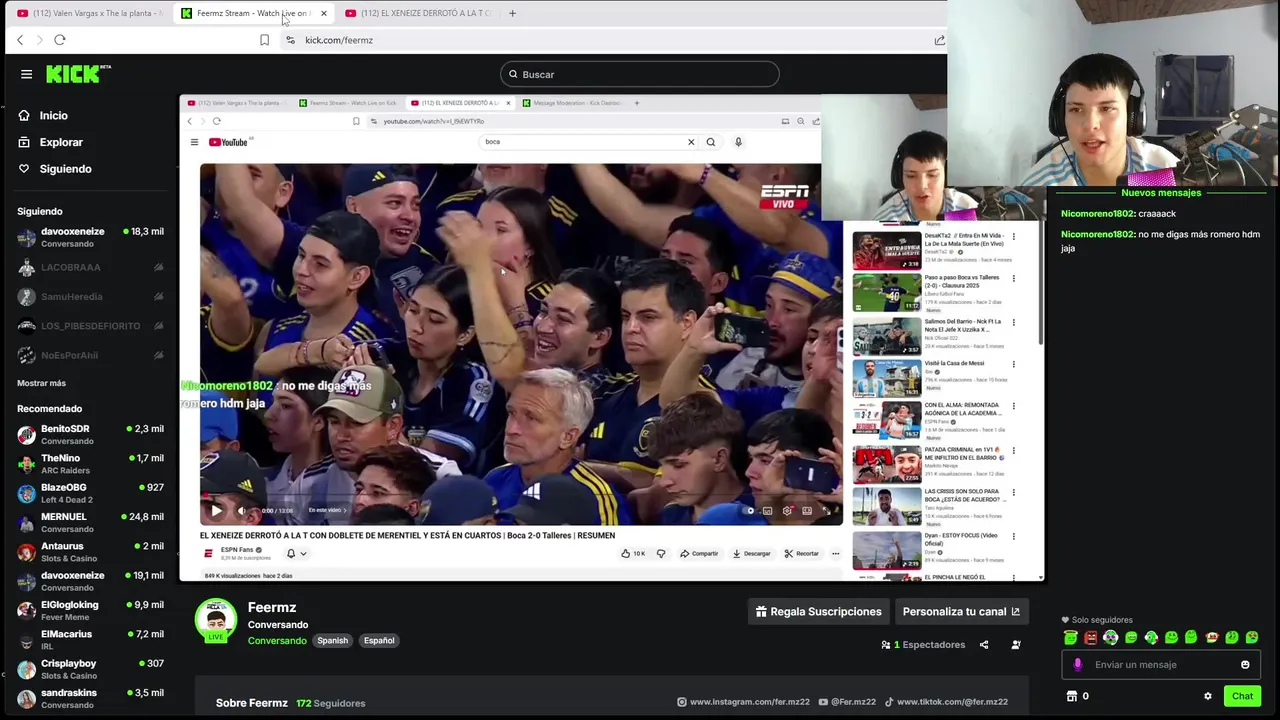The image size is (1280, 720).
Task: Open recommended channel MERNUEL
Action: (x=90, y=522)
